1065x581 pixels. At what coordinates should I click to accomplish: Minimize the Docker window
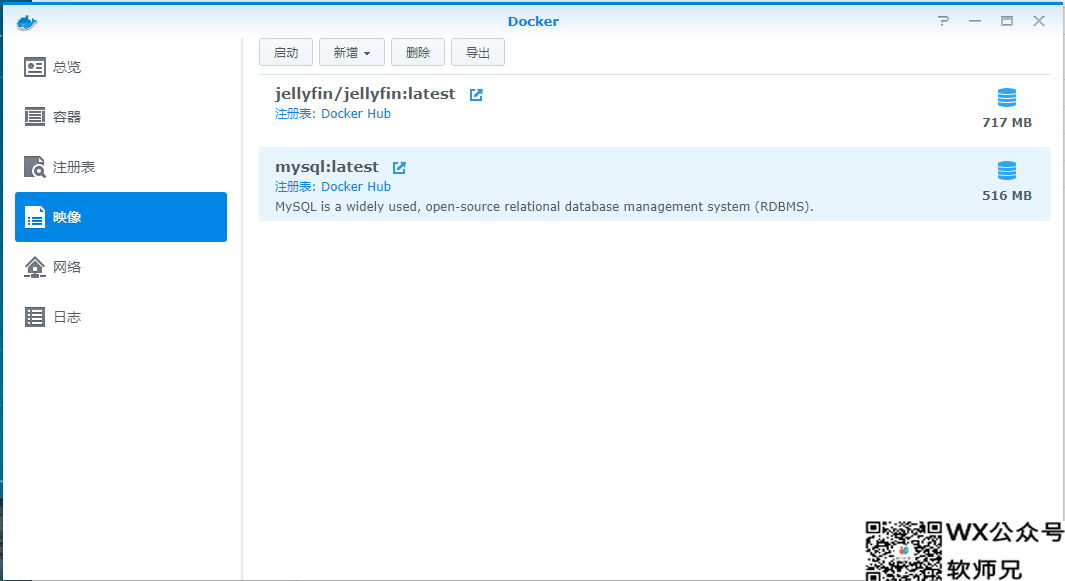click(x=975, y=21)
